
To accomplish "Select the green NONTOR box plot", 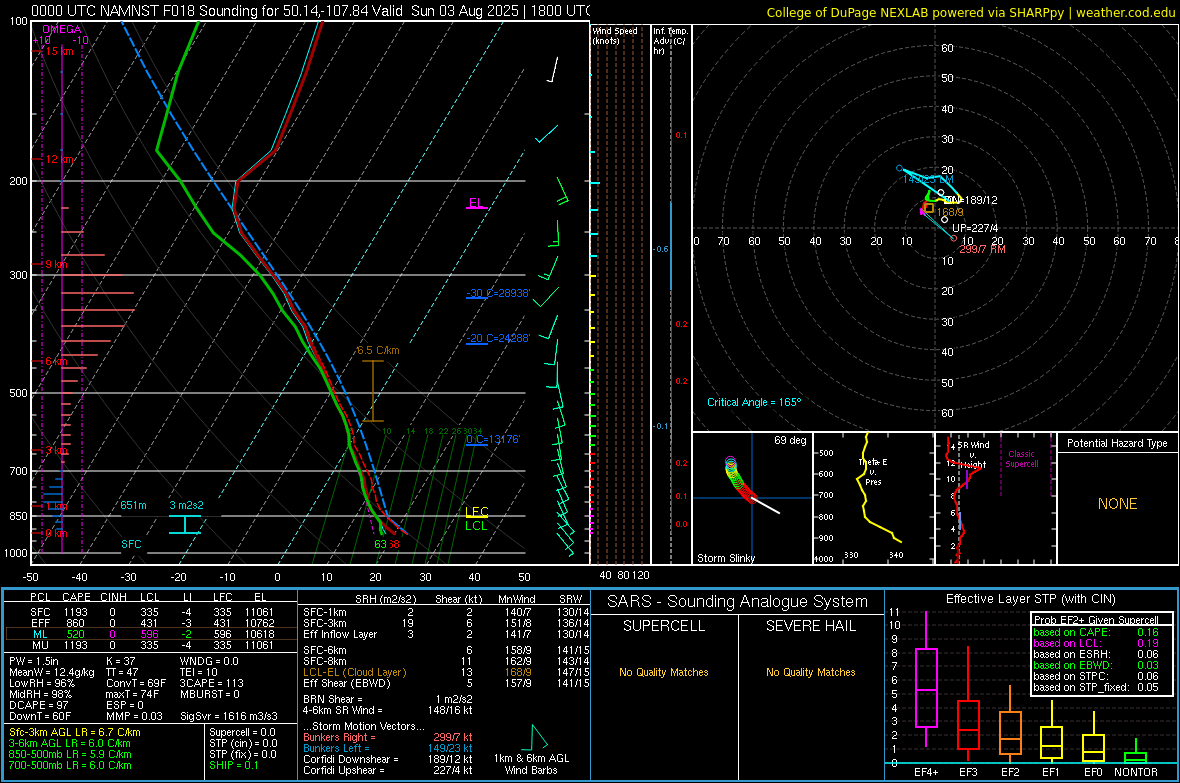I will tap(1136, 753).
